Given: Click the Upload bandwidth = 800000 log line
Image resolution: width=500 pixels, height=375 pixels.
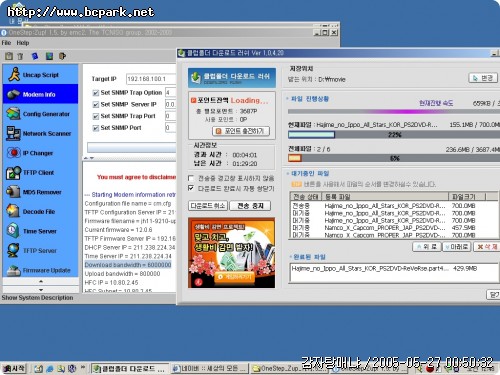Looking at the screenshot, I should [122, 274].
